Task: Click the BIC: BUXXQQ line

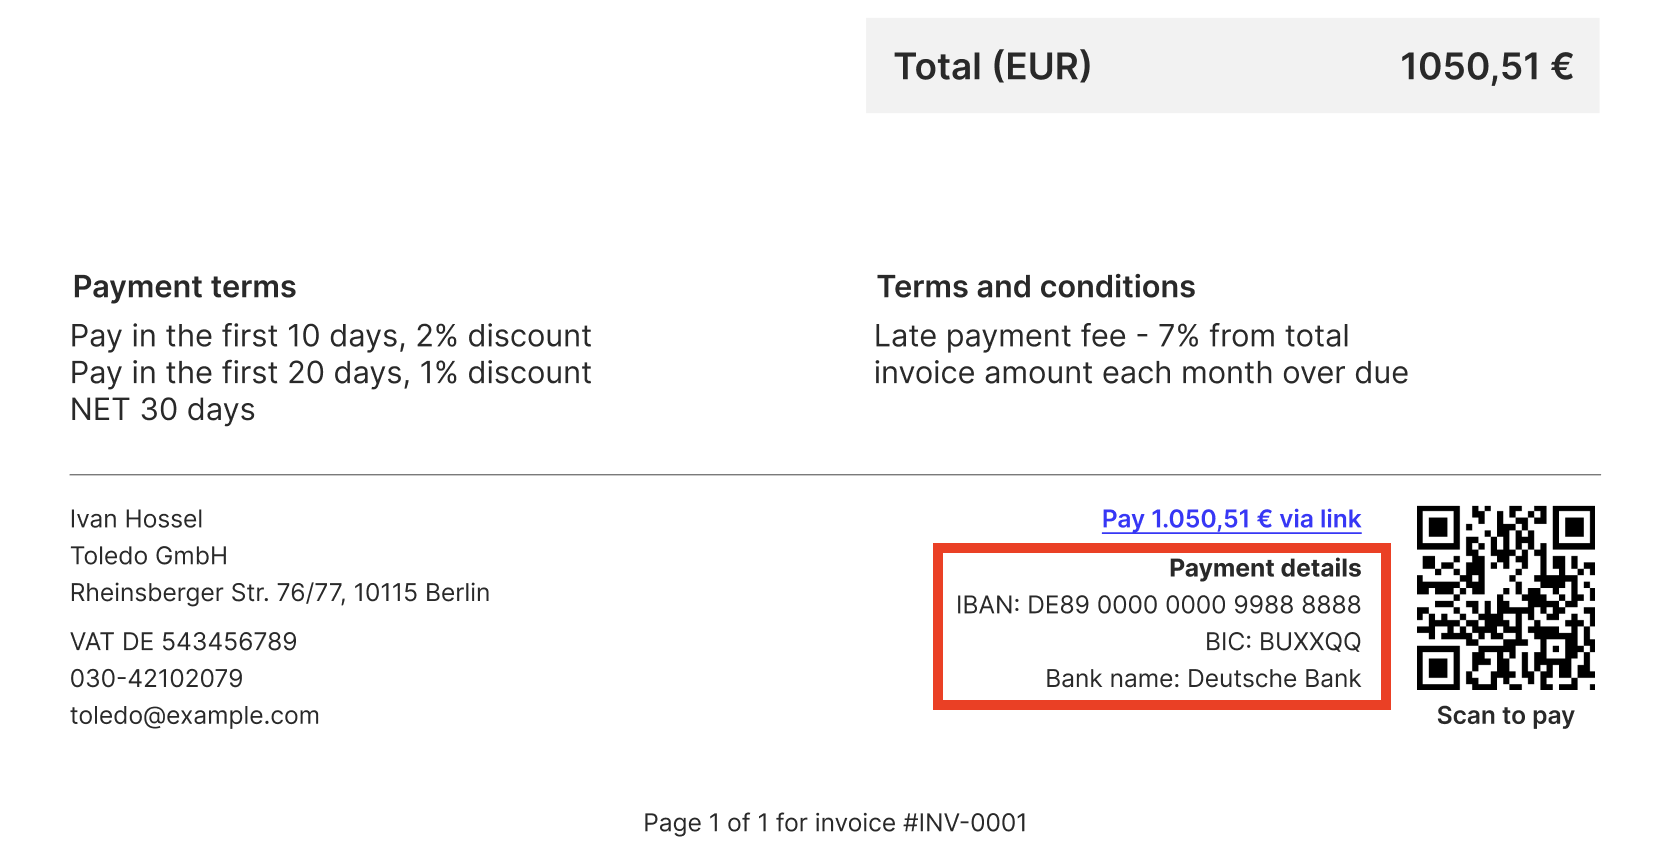Action: [x=1282, y=642]
